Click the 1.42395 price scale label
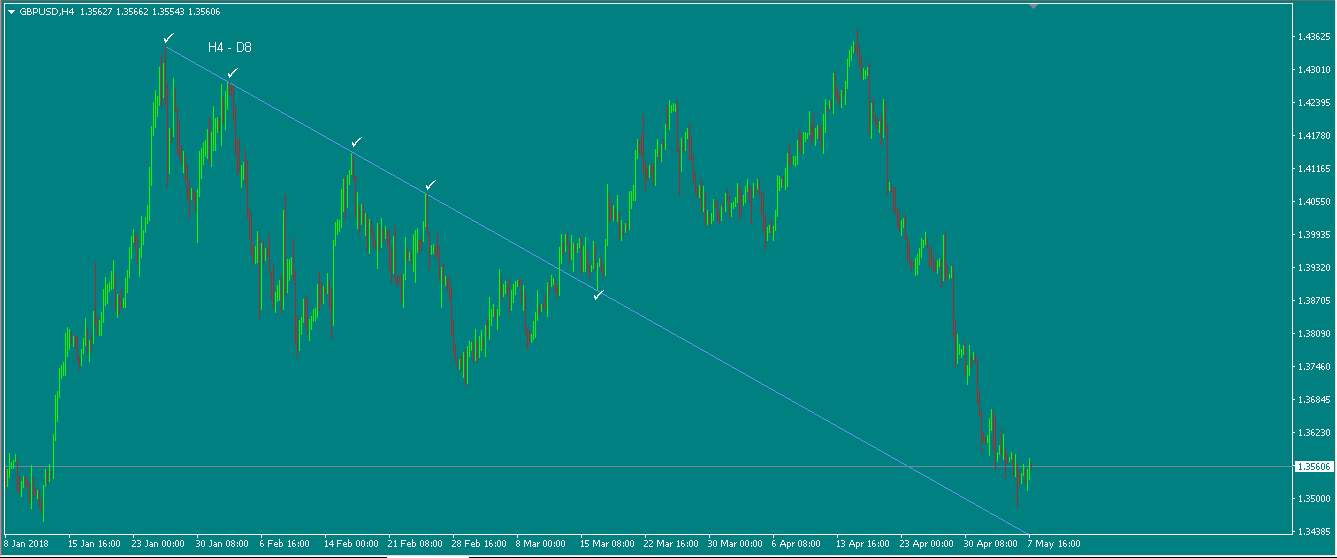1337x558 pixels. pyautogui.click(x=1313, y=103)
